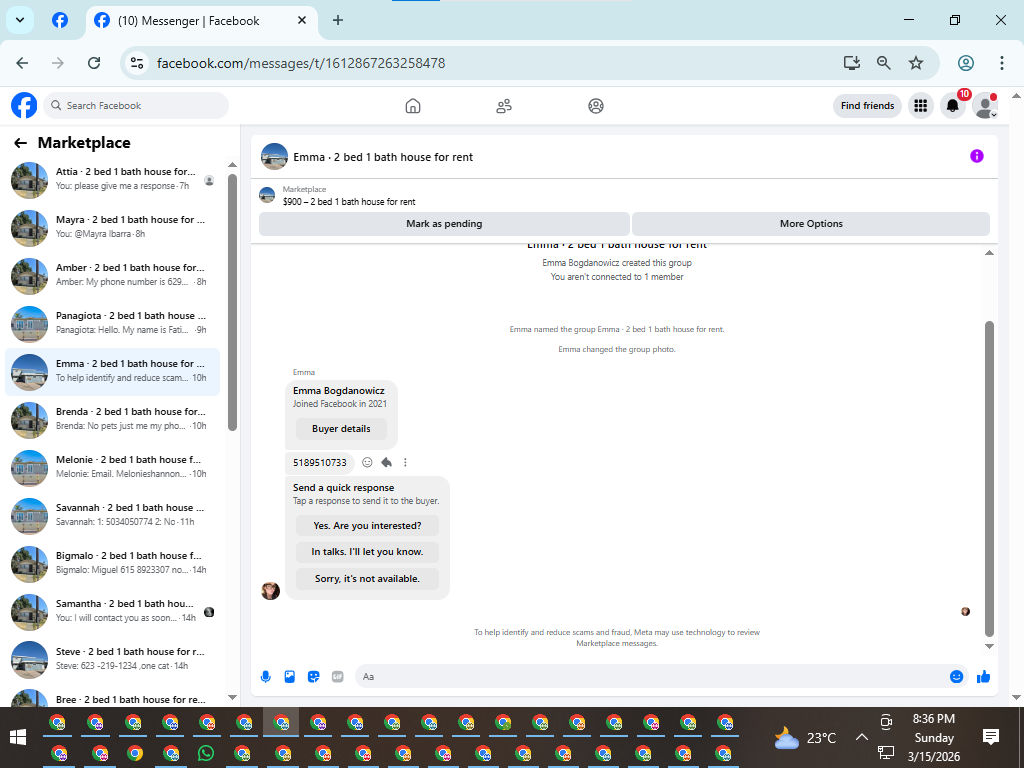The width and height of the screenshot is (1024, 768).
Task: View site information icon in the address bar
Action: click(x=136, y=63)
